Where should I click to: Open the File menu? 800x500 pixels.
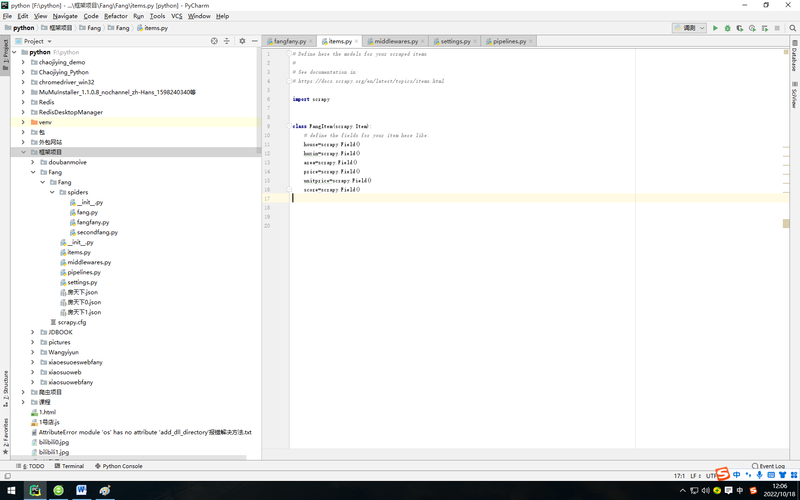pyautogui.click(x=7, y=16)
